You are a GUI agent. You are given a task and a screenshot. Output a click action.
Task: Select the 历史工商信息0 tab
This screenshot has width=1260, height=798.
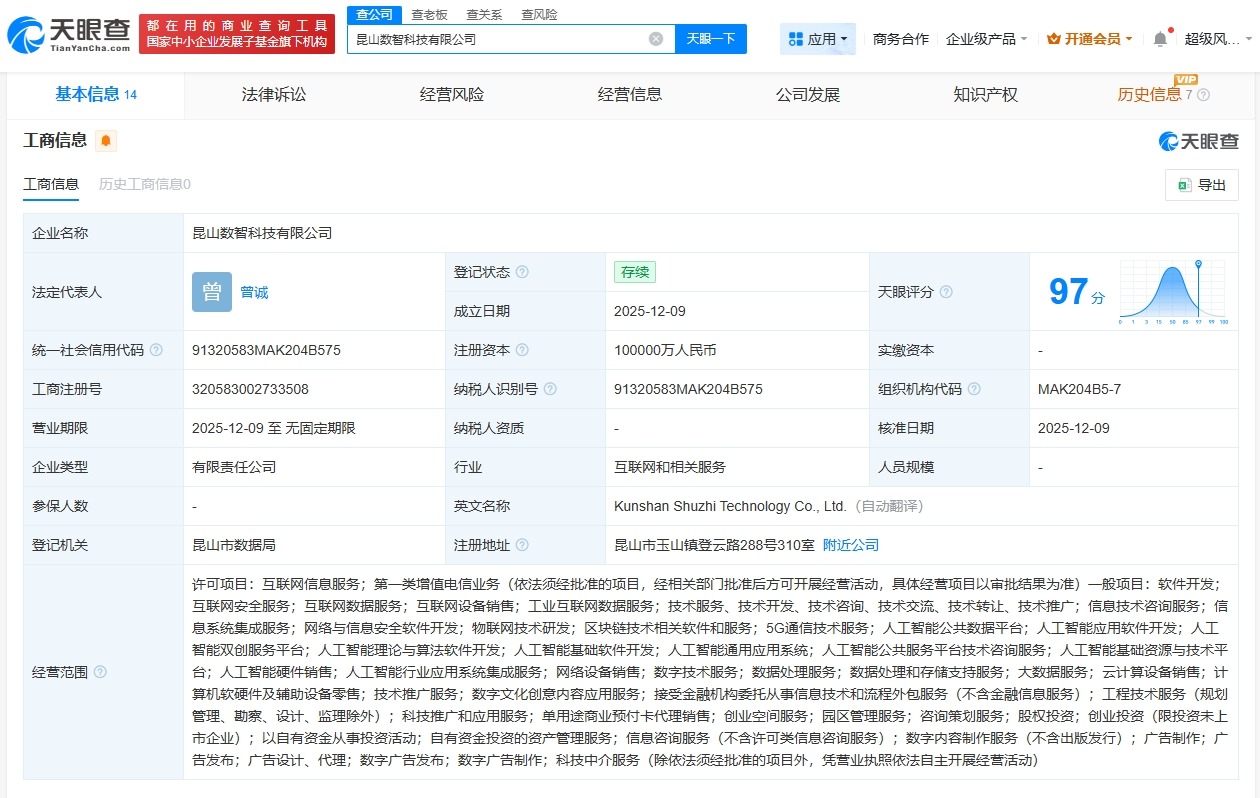[144, 184]
